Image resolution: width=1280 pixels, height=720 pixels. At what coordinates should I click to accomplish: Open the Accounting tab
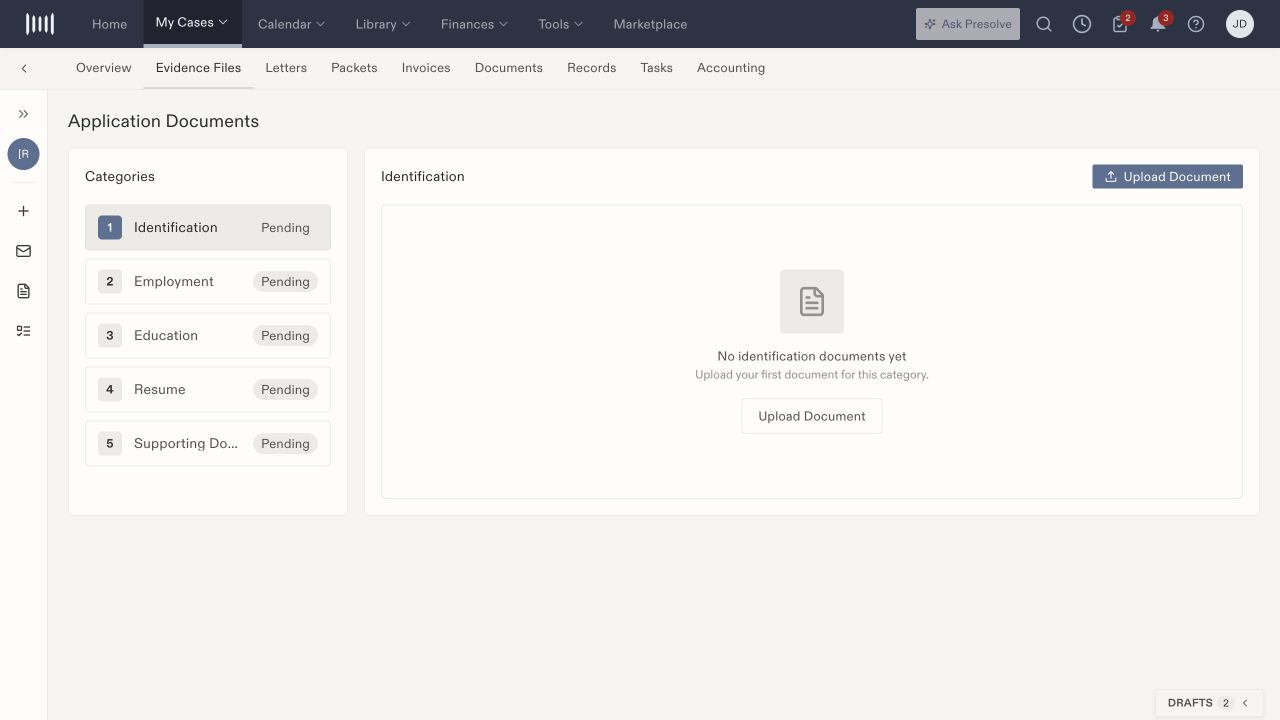[731, 68]
